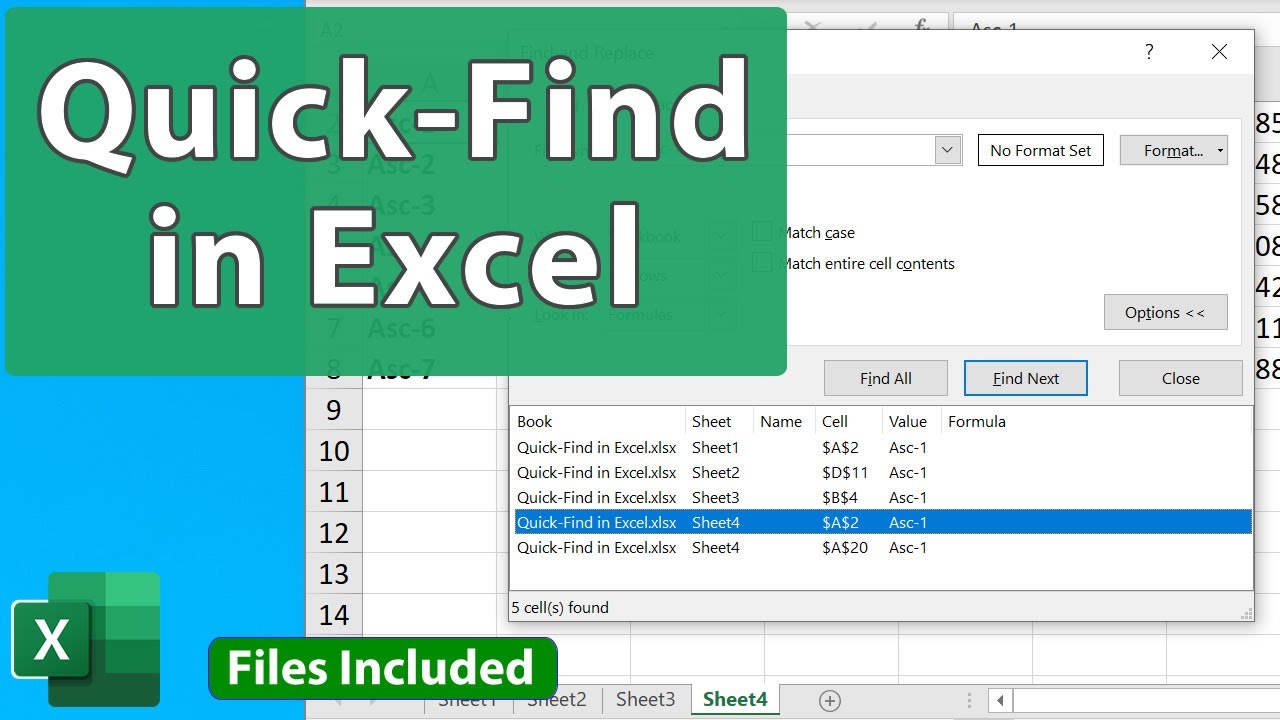Click the Value column header
Image resolution: width=1280 pixels, height=720 pixels.
pos(911,421)
